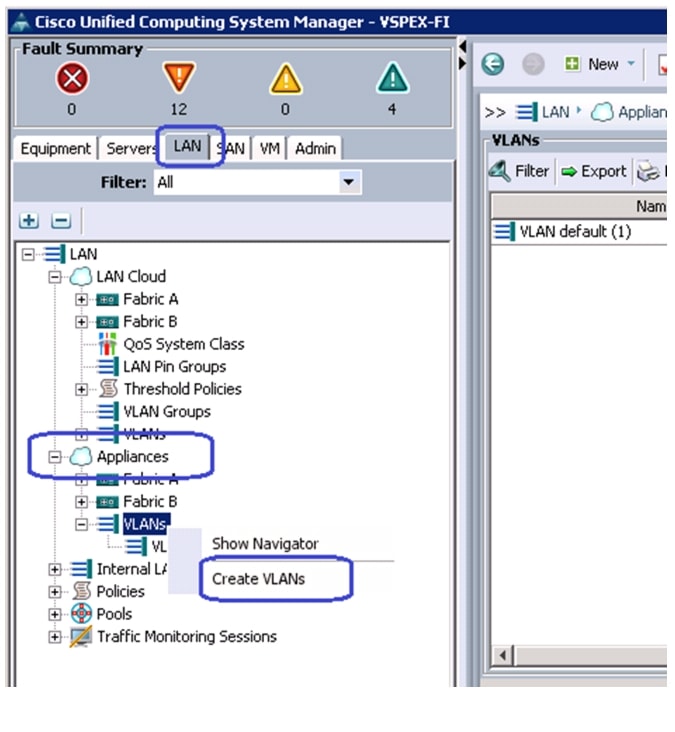Click the LAN Cloud cloud icon
Viewport: 675px width, 732px height.
click(80, 276)
